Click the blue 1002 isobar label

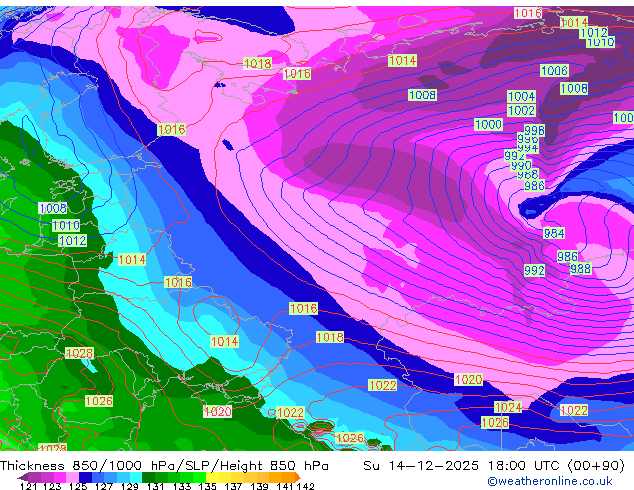click(522, 110)
